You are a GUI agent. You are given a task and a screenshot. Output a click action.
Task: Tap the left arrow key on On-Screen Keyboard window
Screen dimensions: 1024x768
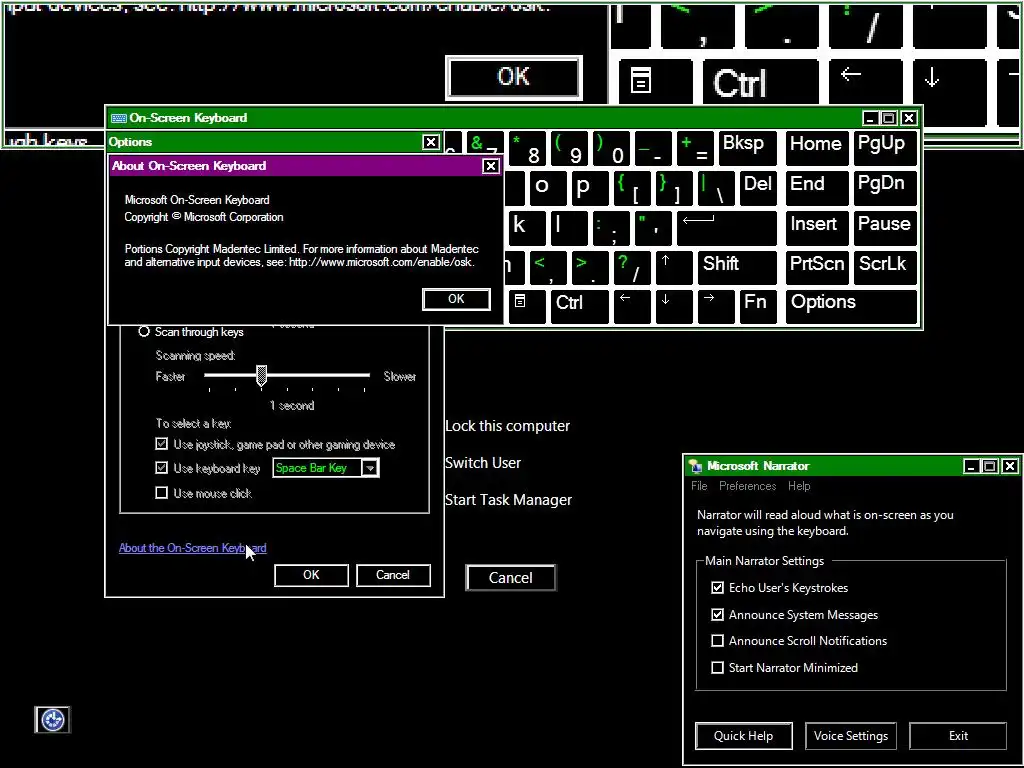[x=632, y=306]
